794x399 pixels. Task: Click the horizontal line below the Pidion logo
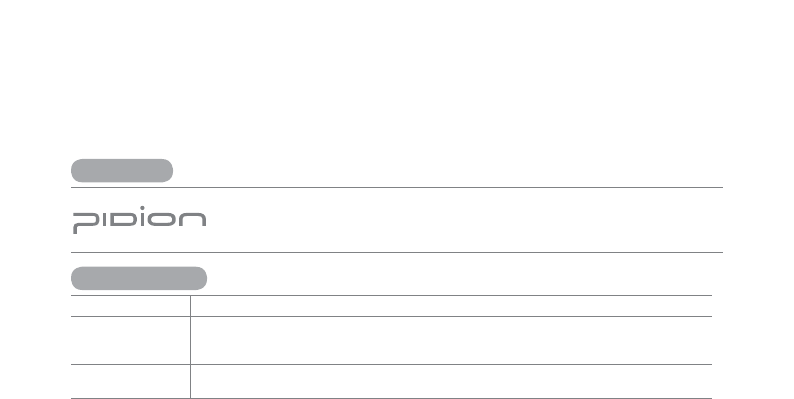coord(397,252)
